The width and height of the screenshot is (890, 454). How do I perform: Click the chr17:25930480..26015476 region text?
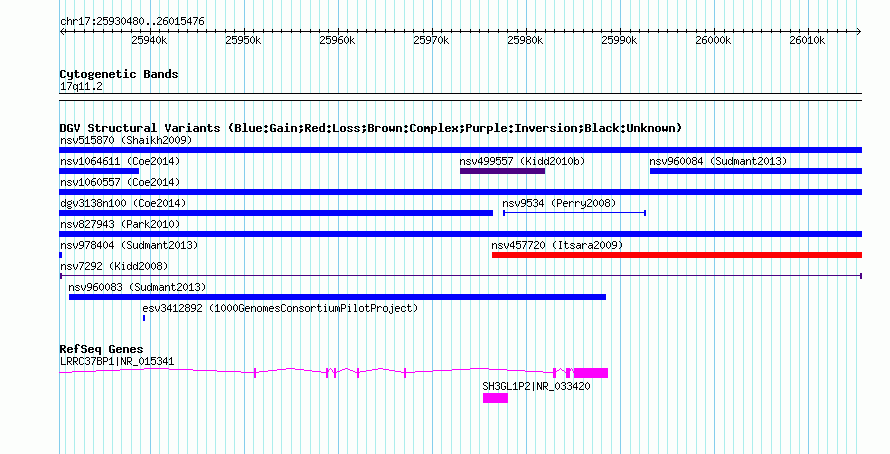132,22
